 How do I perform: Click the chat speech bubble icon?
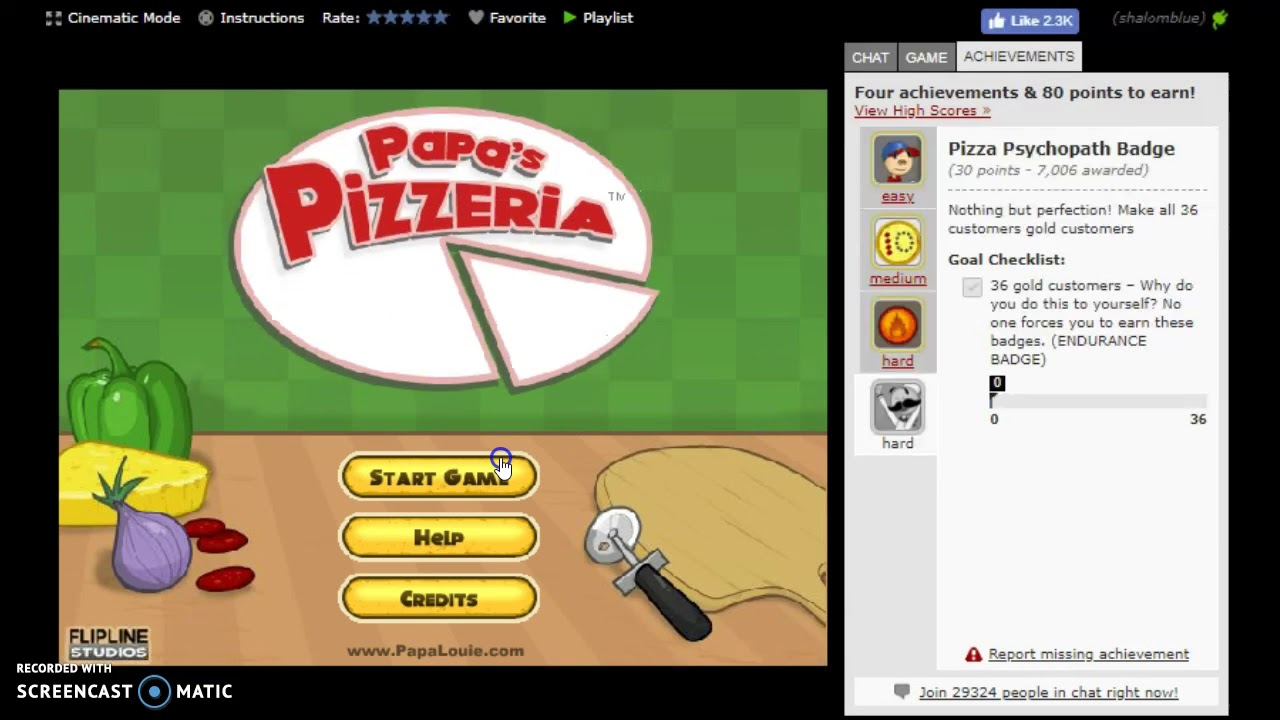point(902,691)
